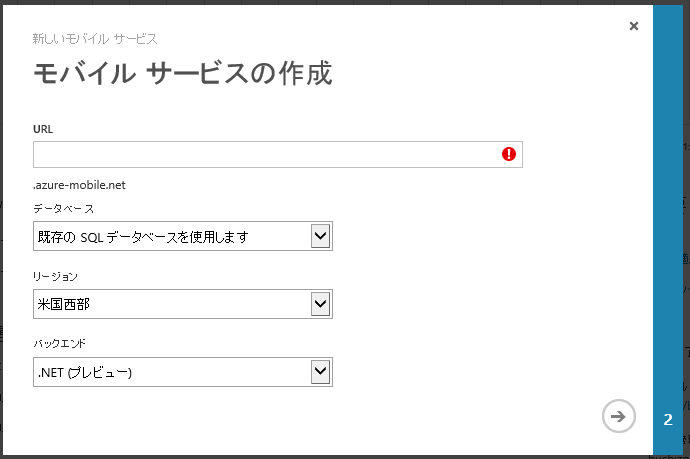Click the 新しいモバイル サービス subtitle
Image resolution: width=690 pixels, height=459 pixels.
click(x=95, y=39)
